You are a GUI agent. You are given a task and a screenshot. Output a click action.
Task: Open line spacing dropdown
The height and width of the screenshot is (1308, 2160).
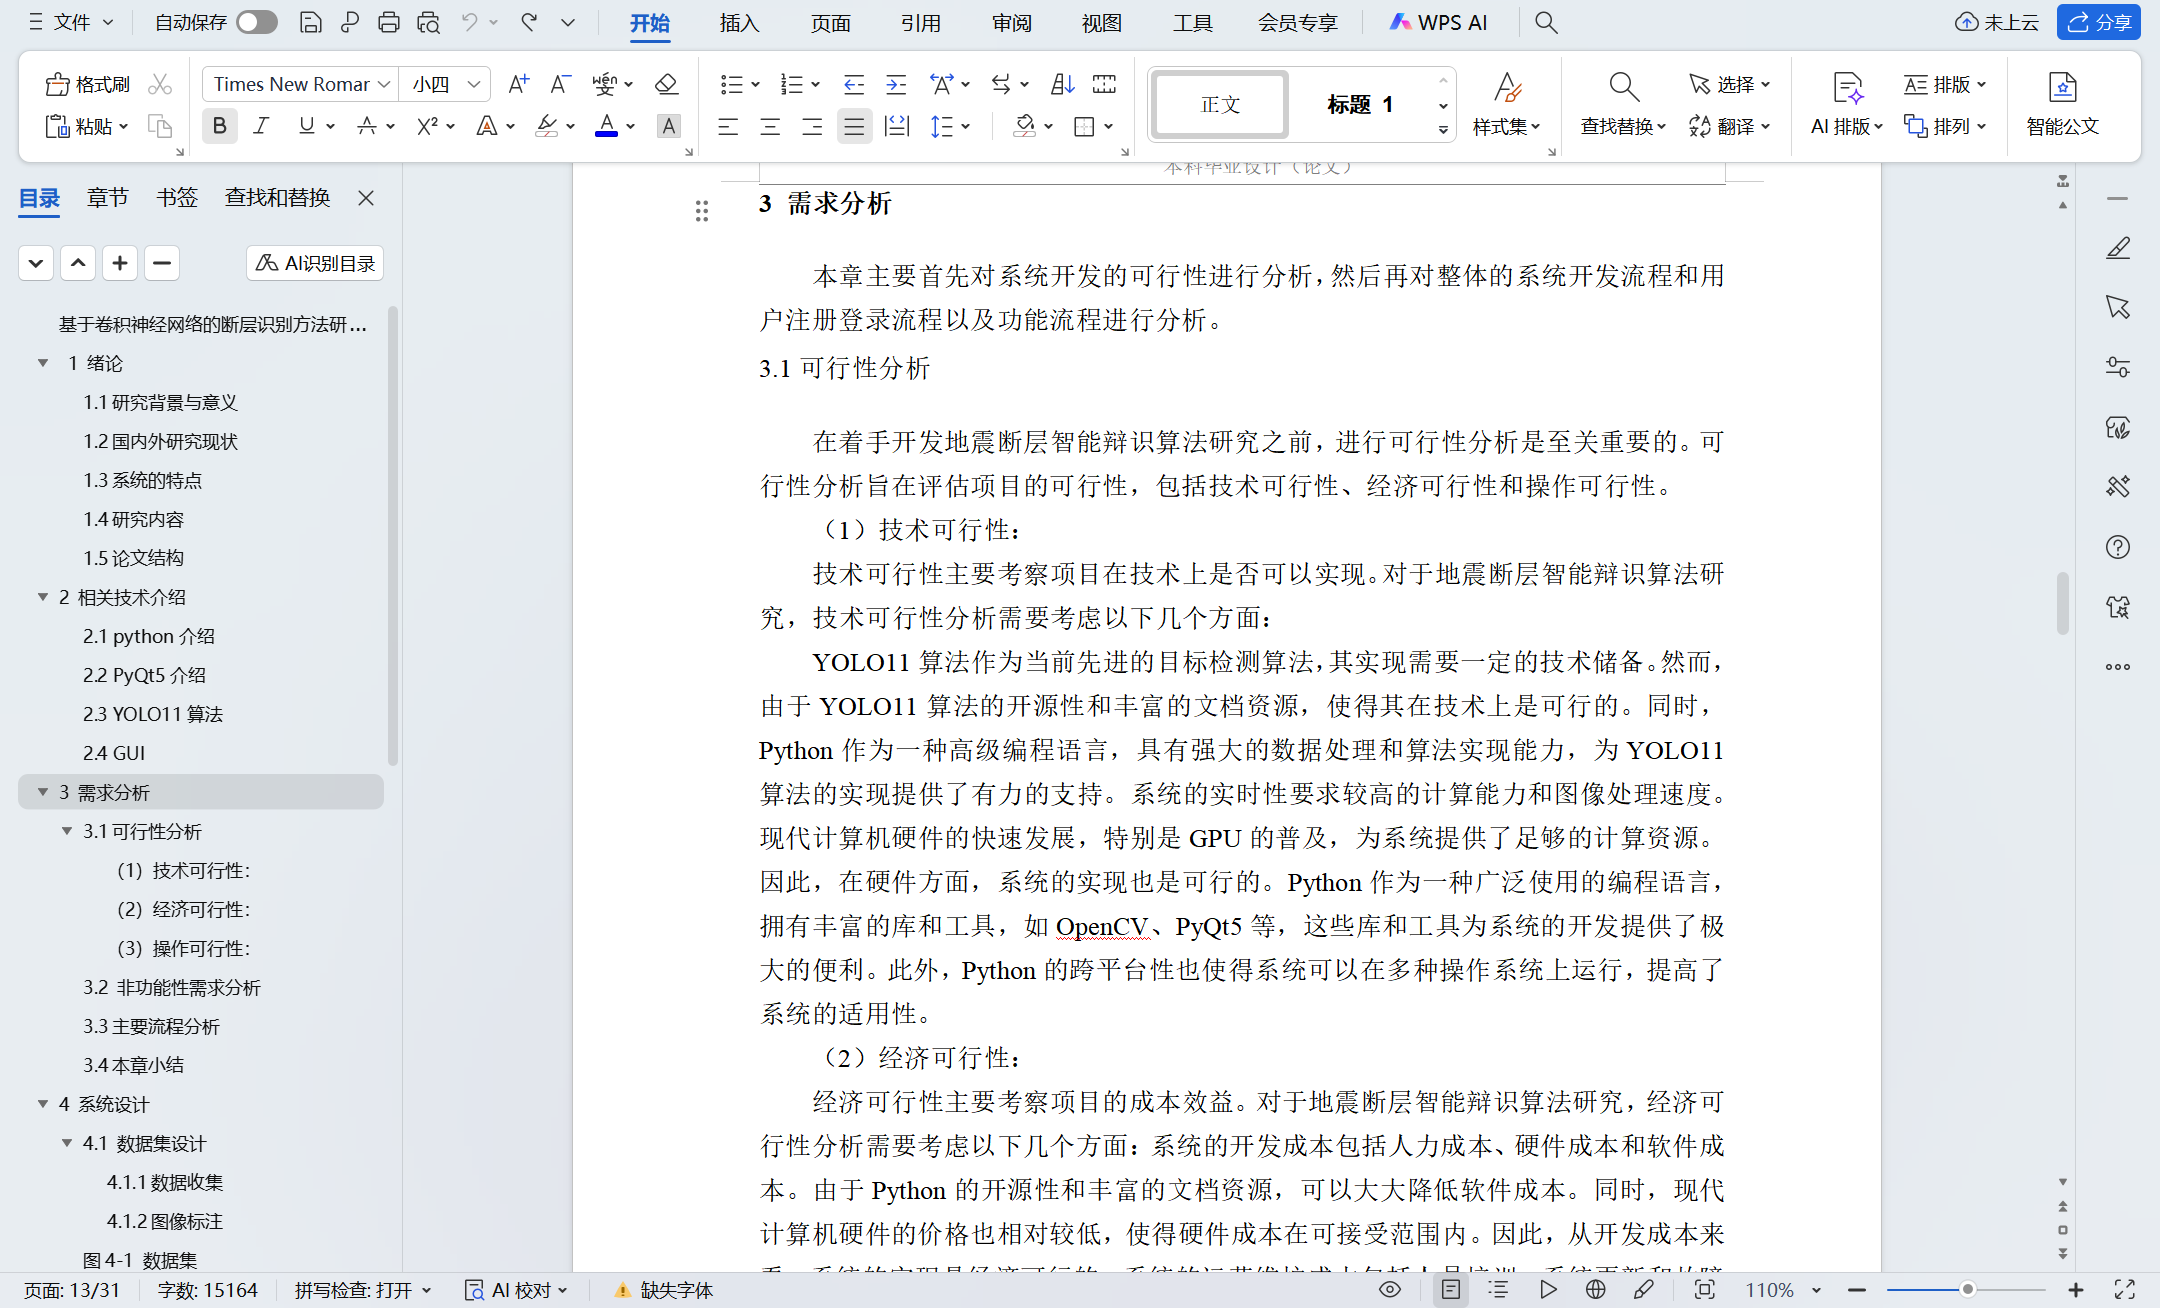click(x=965, y=126)
